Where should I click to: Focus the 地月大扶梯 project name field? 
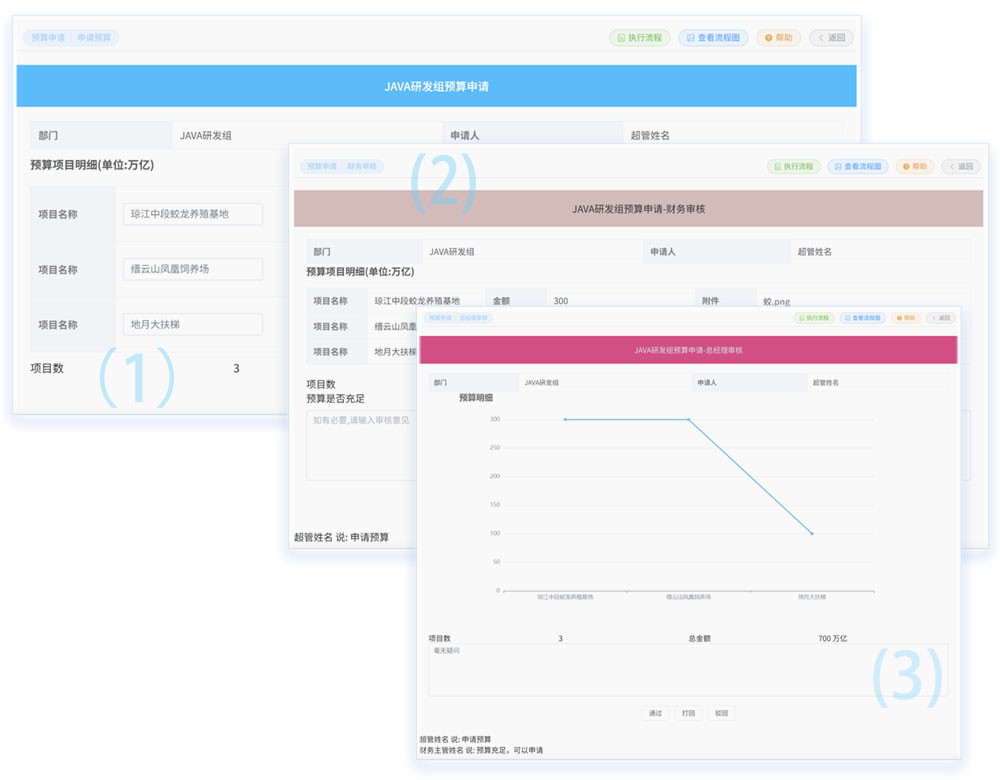coord(193,324)
